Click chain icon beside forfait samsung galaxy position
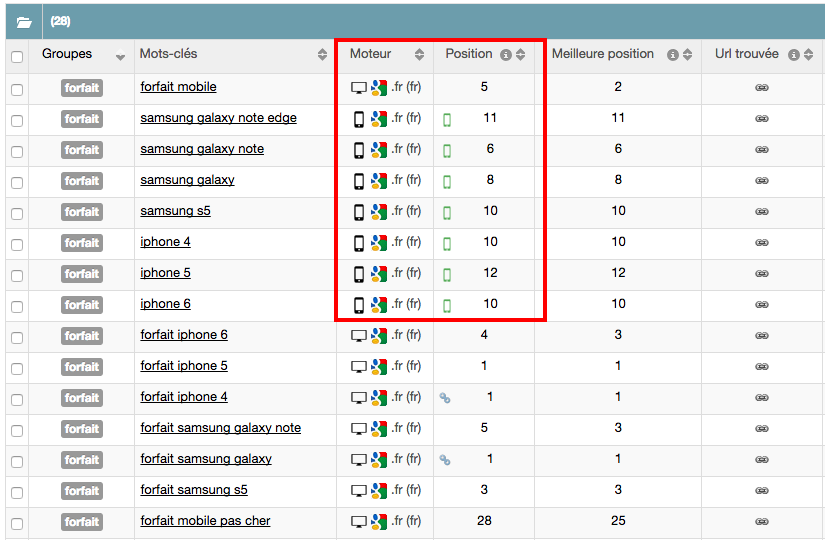 pos(445,460)
